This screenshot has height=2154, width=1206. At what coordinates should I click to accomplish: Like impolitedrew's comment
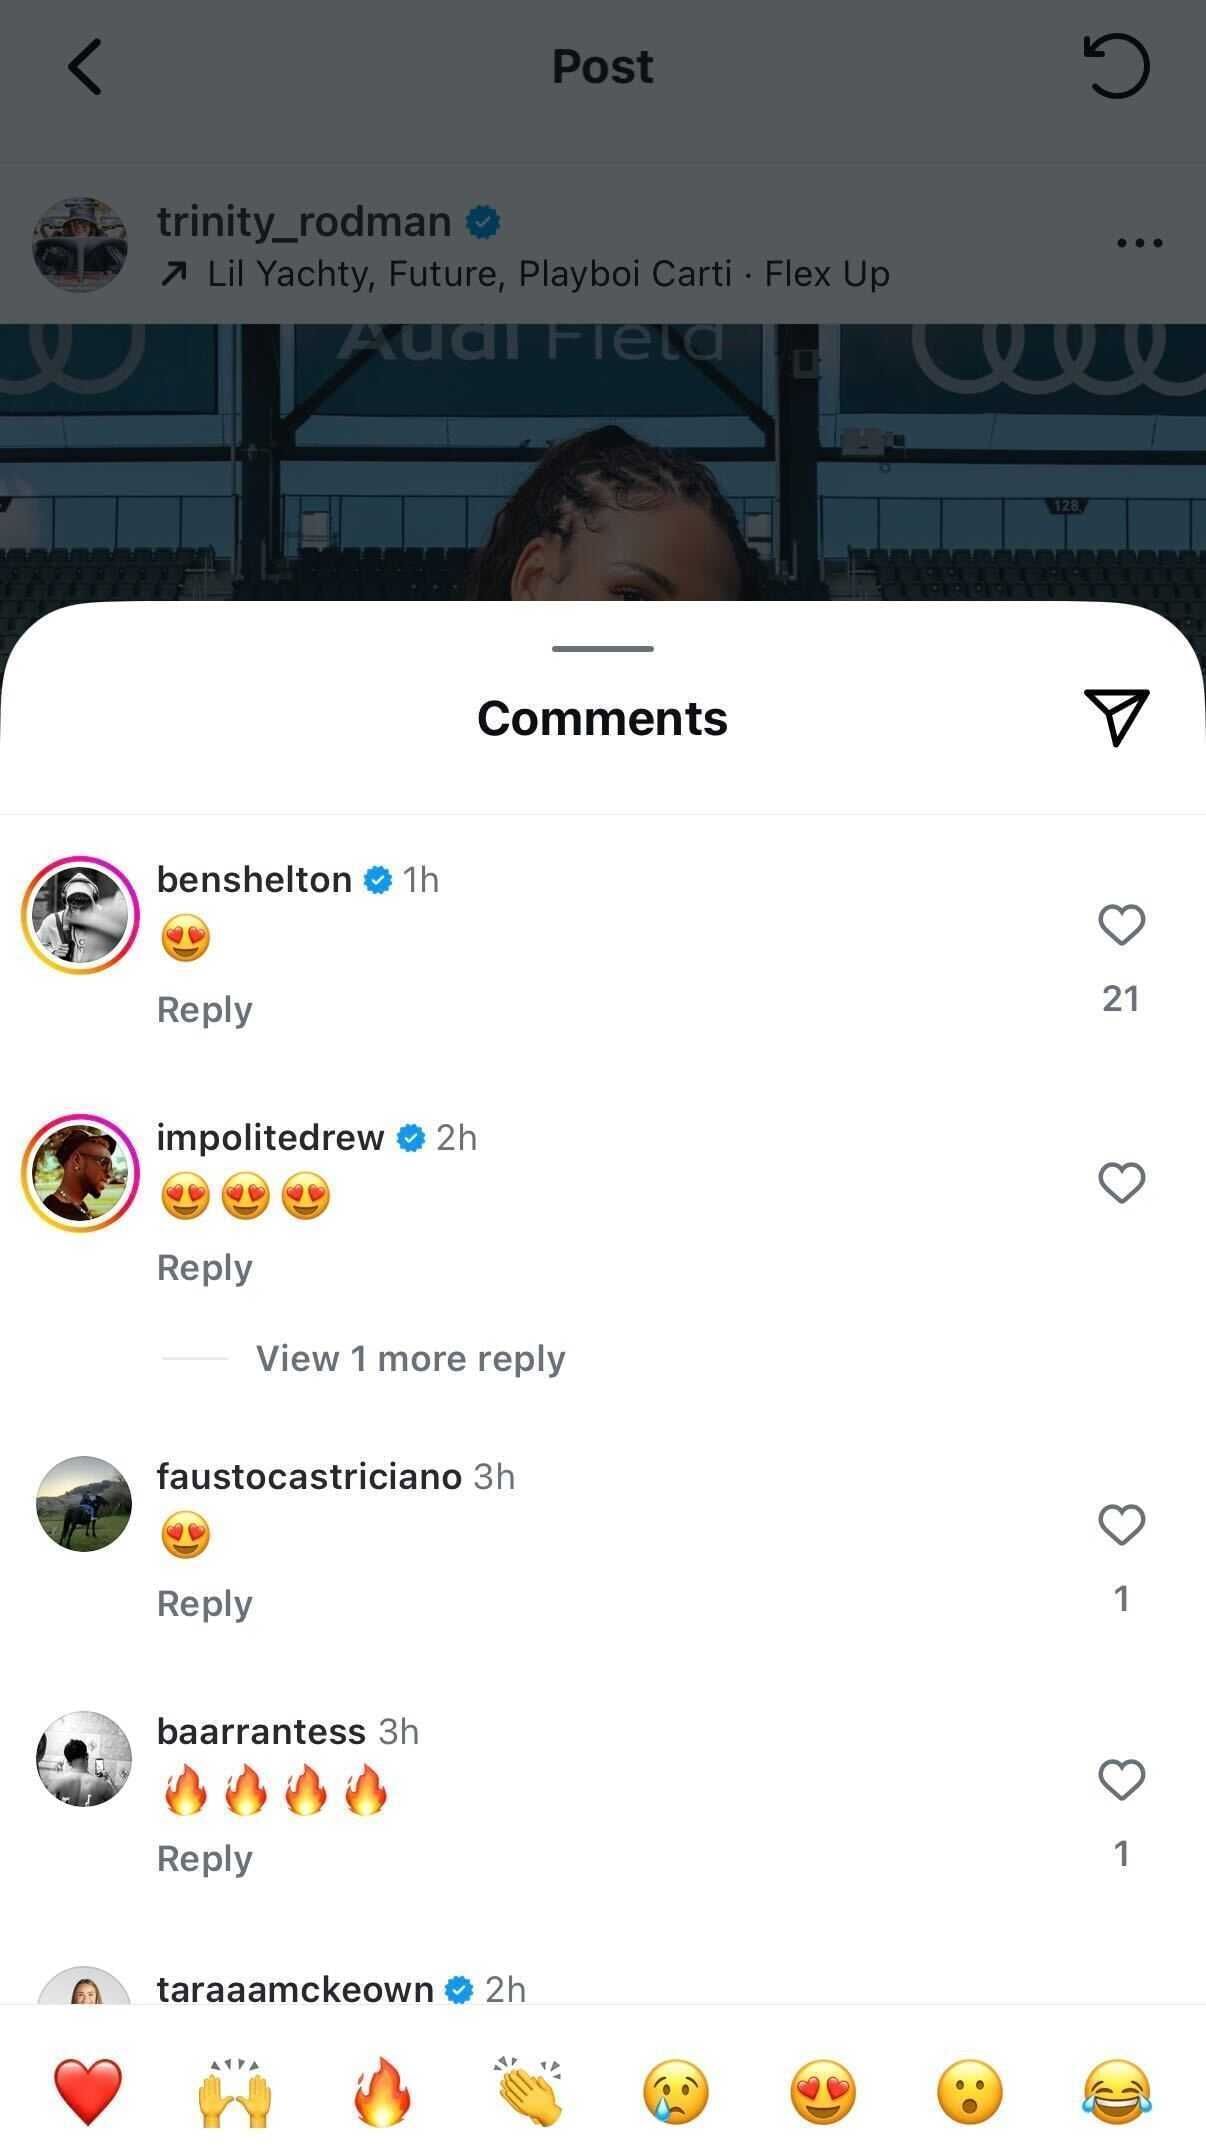tap(1121, 1183)
